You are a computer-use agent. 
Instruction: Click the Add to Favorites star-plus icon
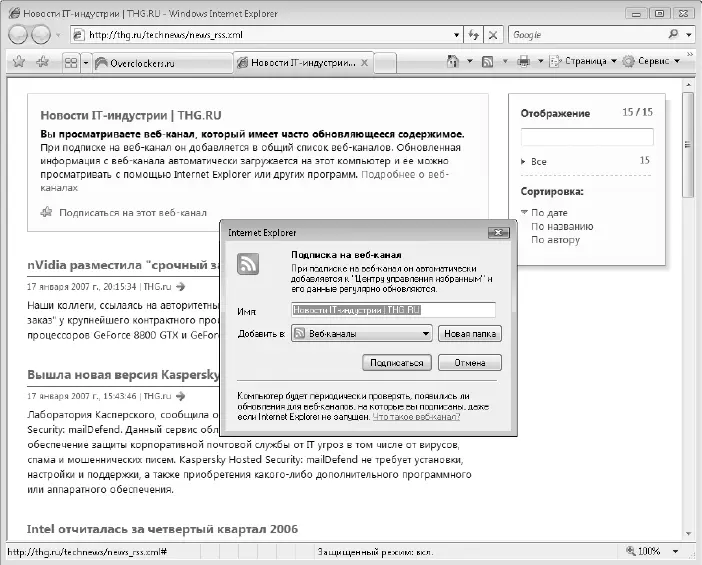pyautogui.click(x=43, y=61)
